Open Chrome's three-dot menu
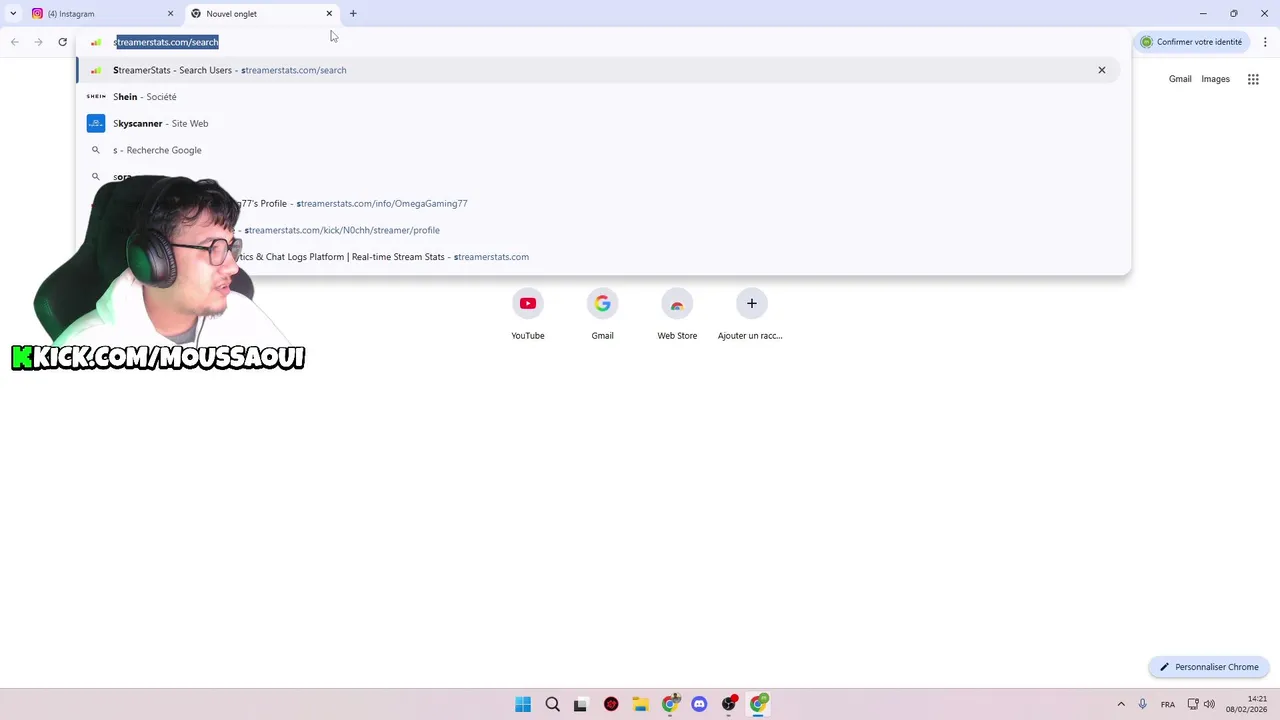The image size is (1280, 720). (x=1265, y=42)
